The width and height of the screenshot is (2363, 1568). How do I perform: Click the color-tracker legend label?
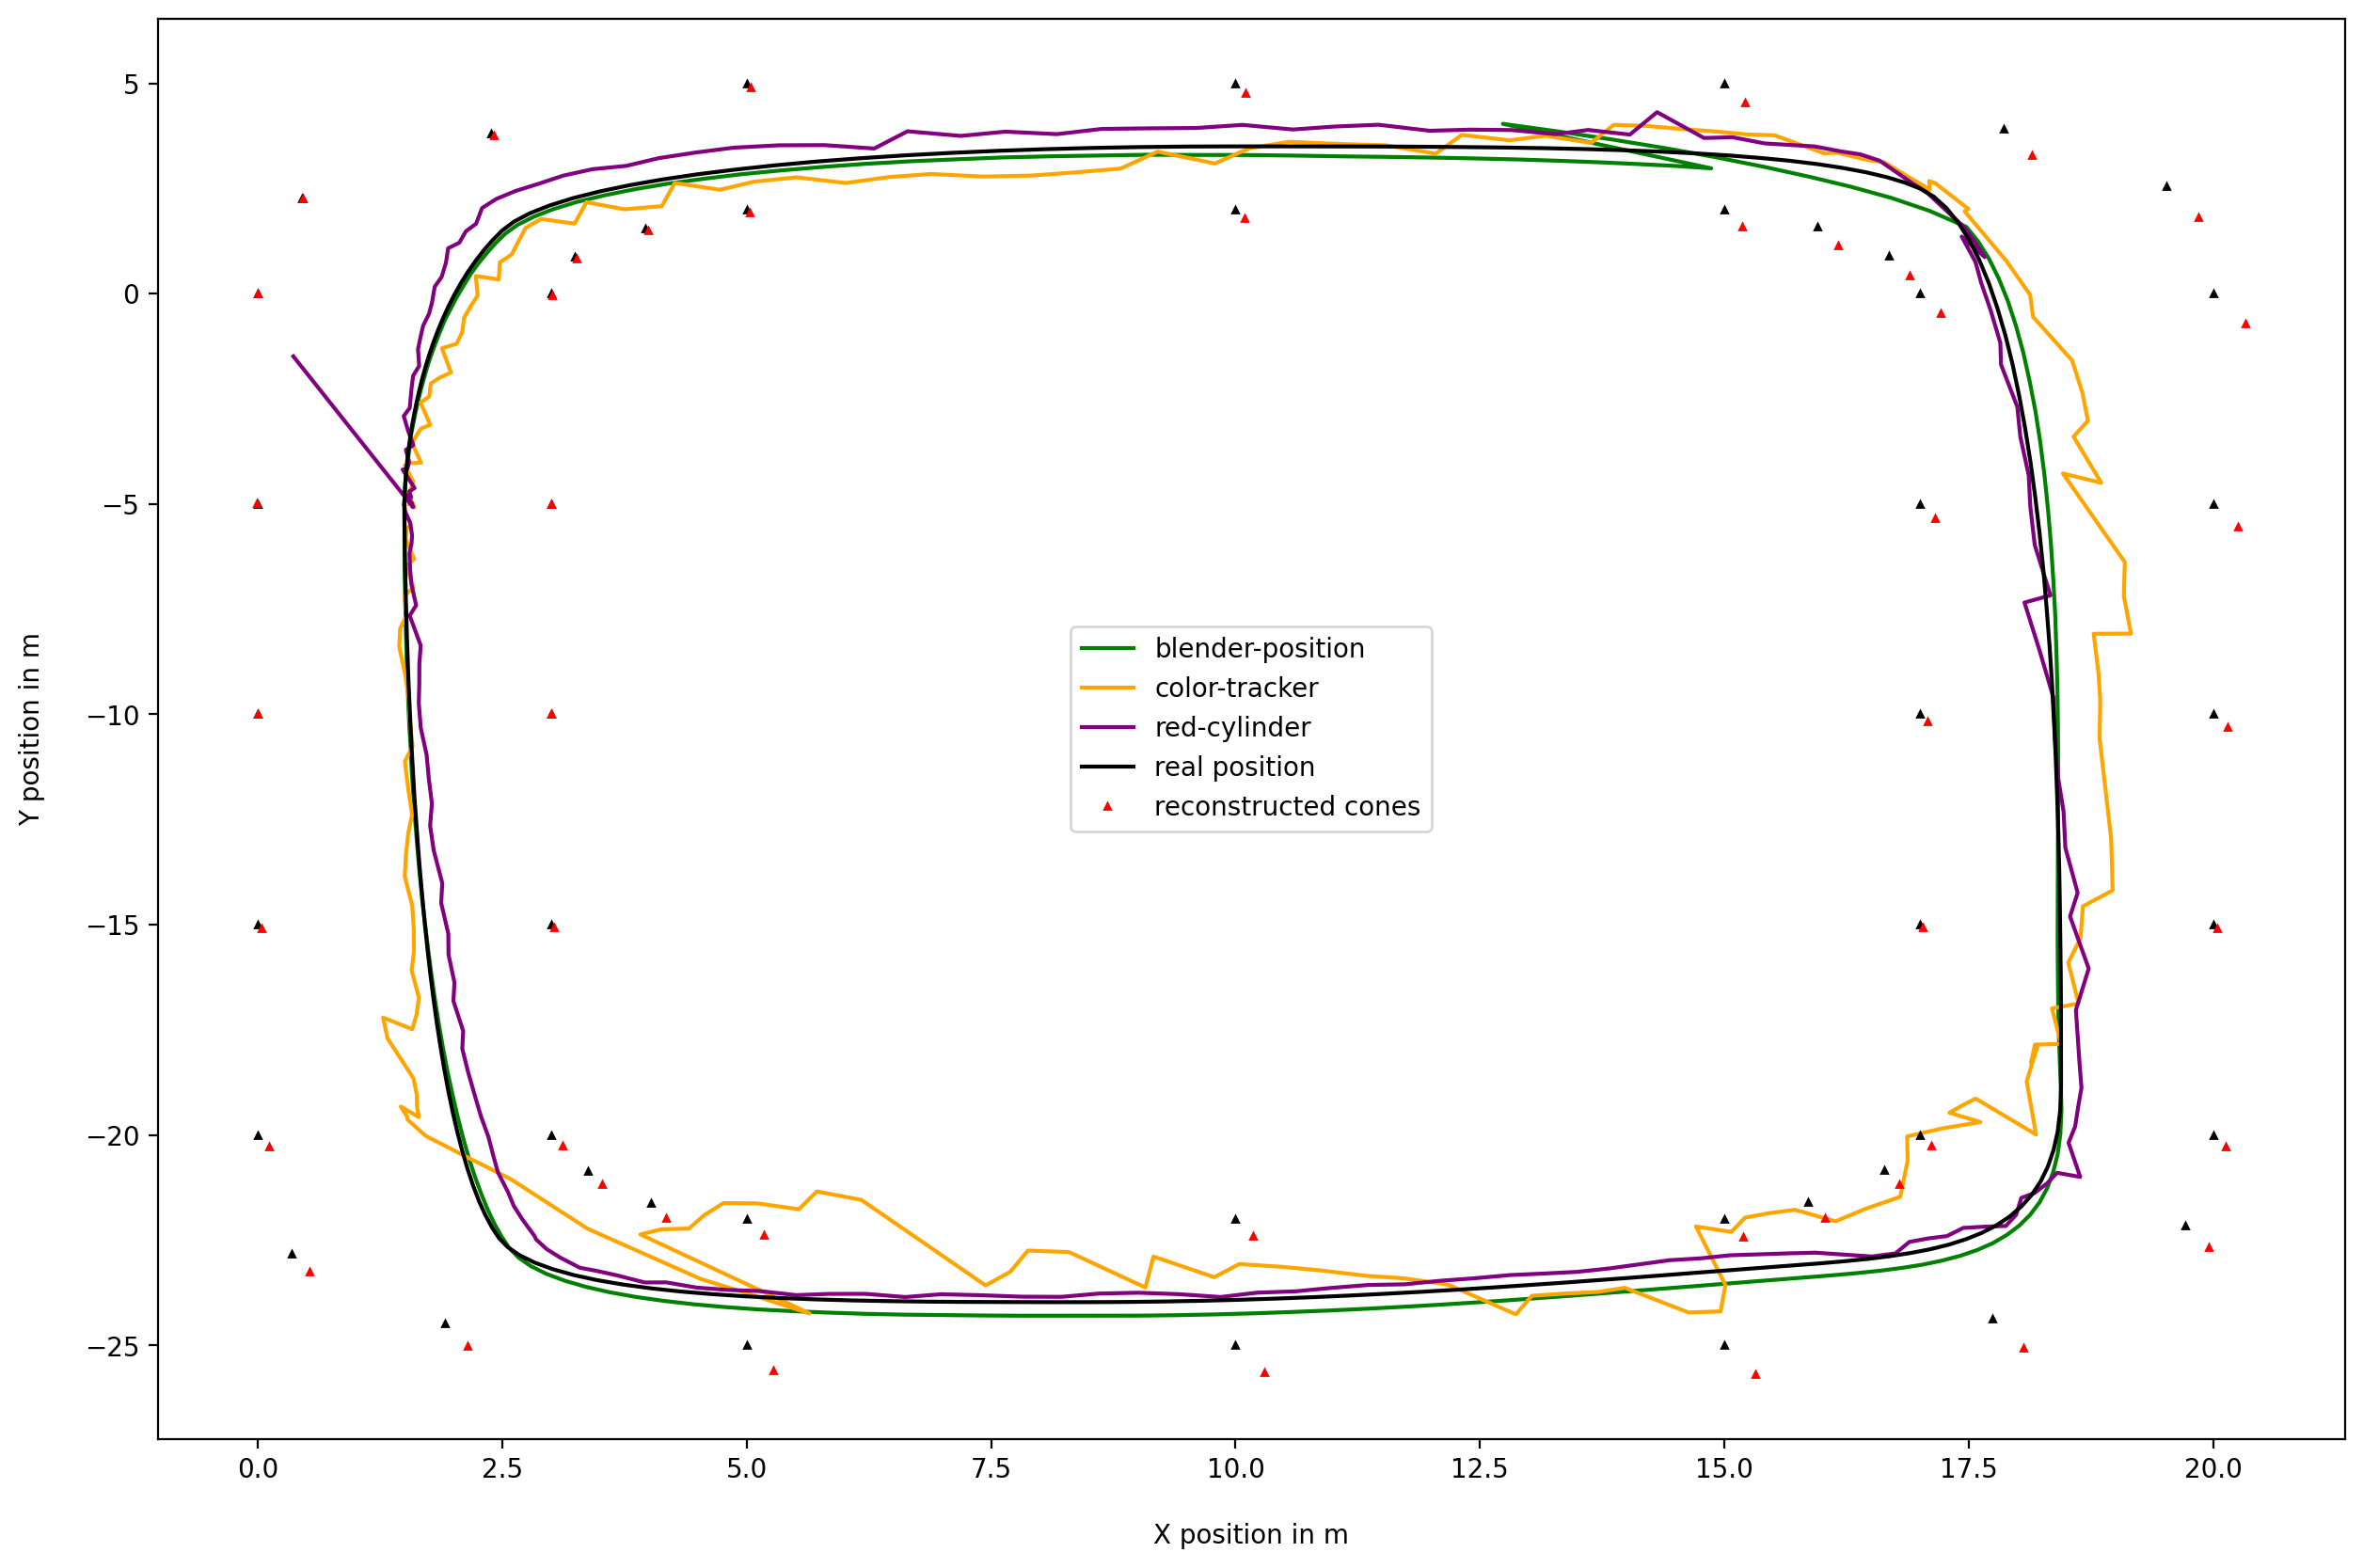tap(1236, 688)
